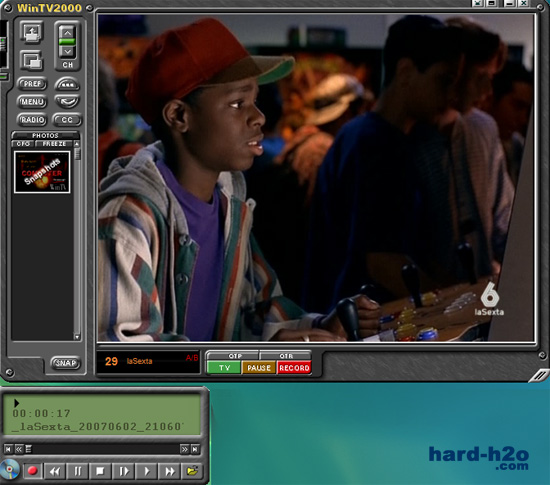The image size is (550, 485).
Task: Jump to start with the skip-to-beginning icon
Action: [x=8, y=449]
